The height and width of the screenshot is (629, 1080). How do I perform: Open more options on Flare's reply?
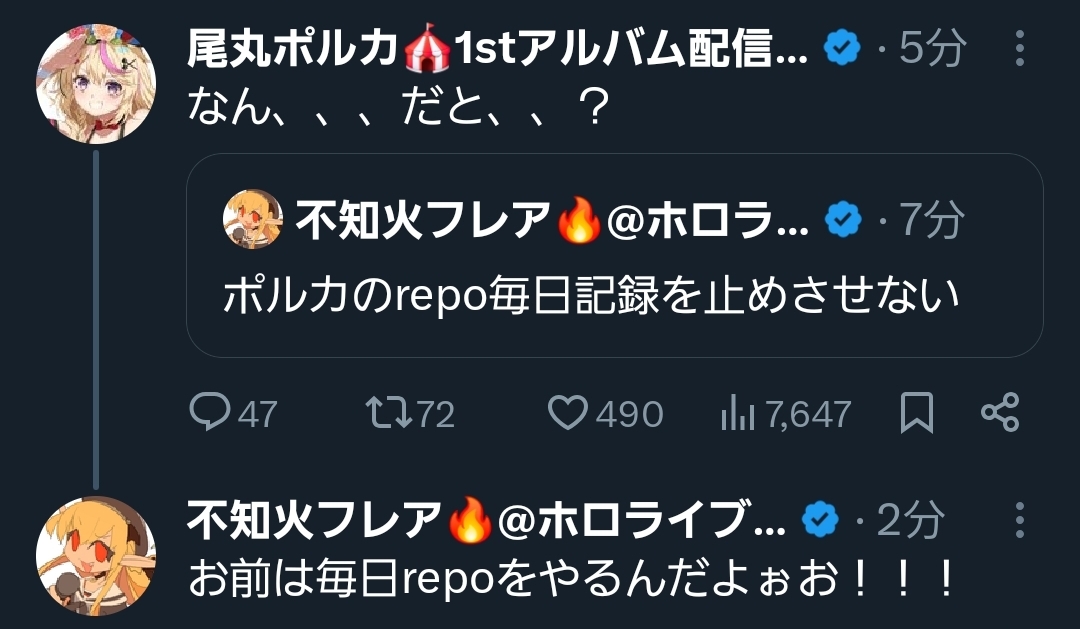(1019, 519)
